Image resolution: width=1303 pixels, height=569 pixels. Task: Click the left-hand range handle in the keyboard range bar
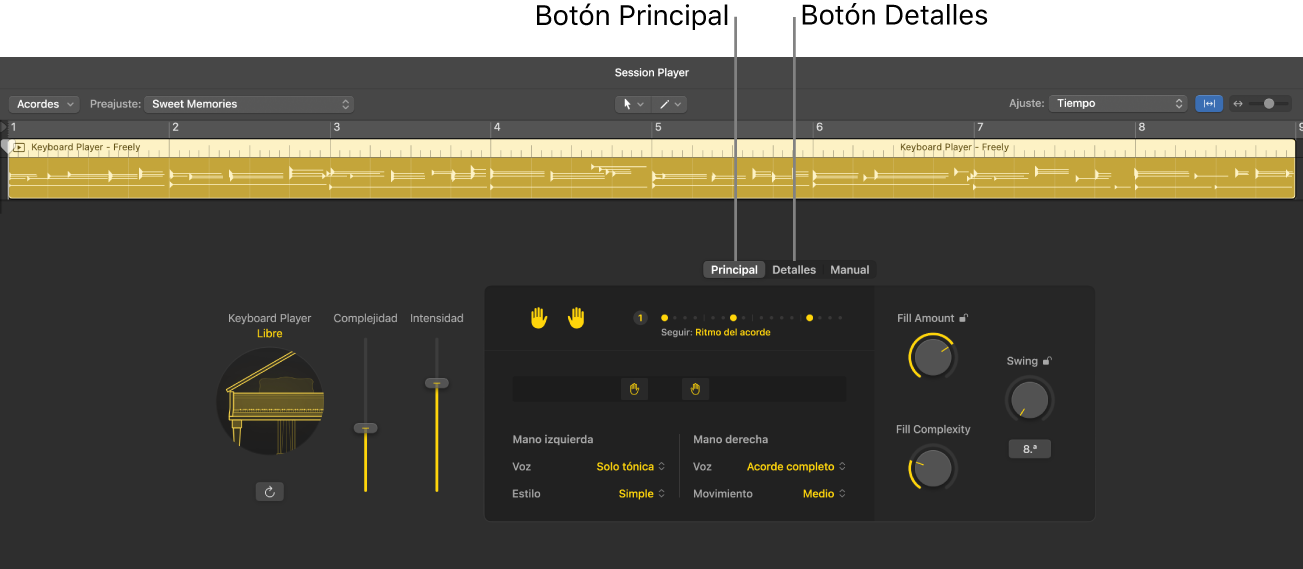coord(634,389)
